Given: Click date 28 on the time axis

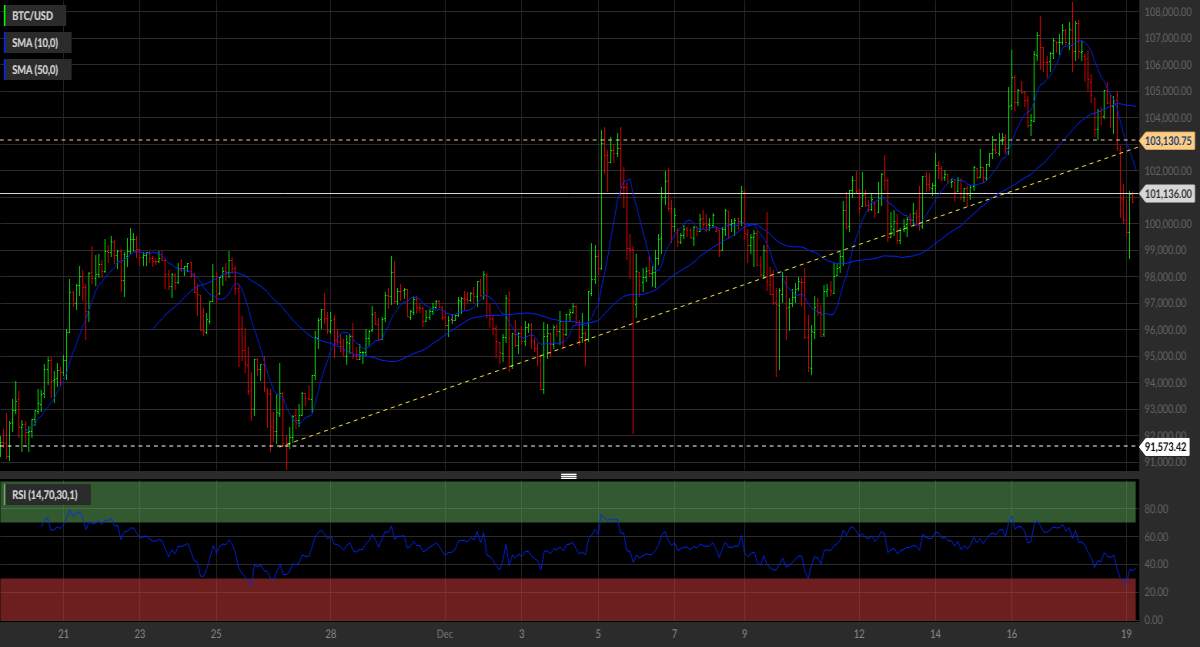Looking at the screenshot, I should tap(331, 634).
